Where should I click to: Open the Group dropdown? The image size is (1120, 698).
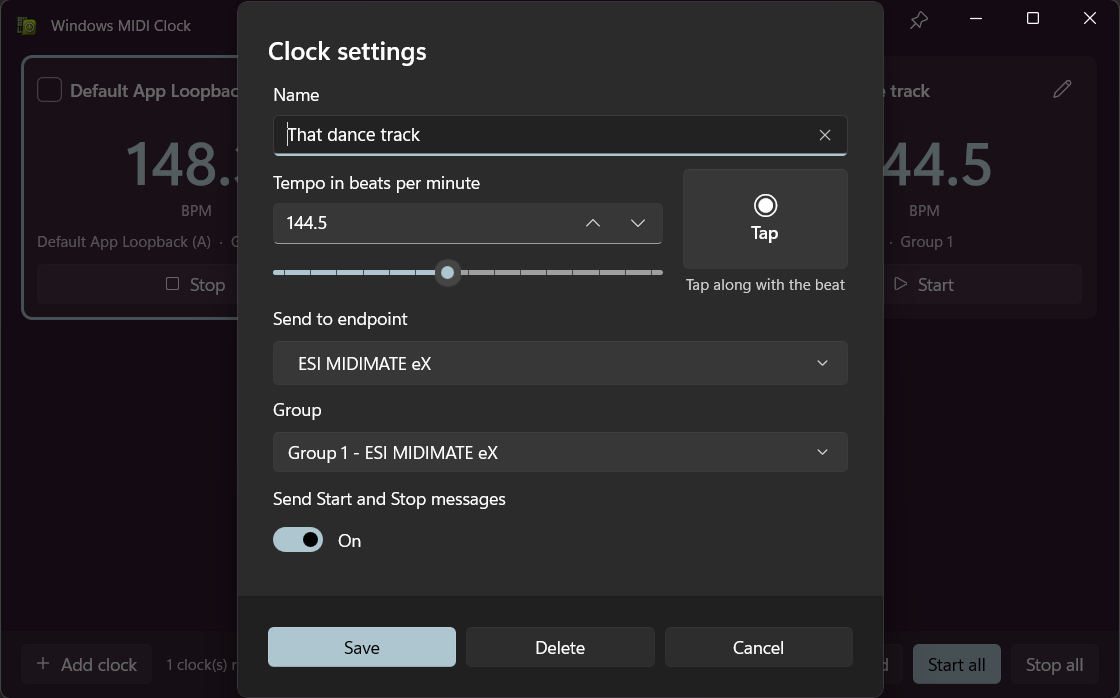pyautogui.click(x=560, y=452)
